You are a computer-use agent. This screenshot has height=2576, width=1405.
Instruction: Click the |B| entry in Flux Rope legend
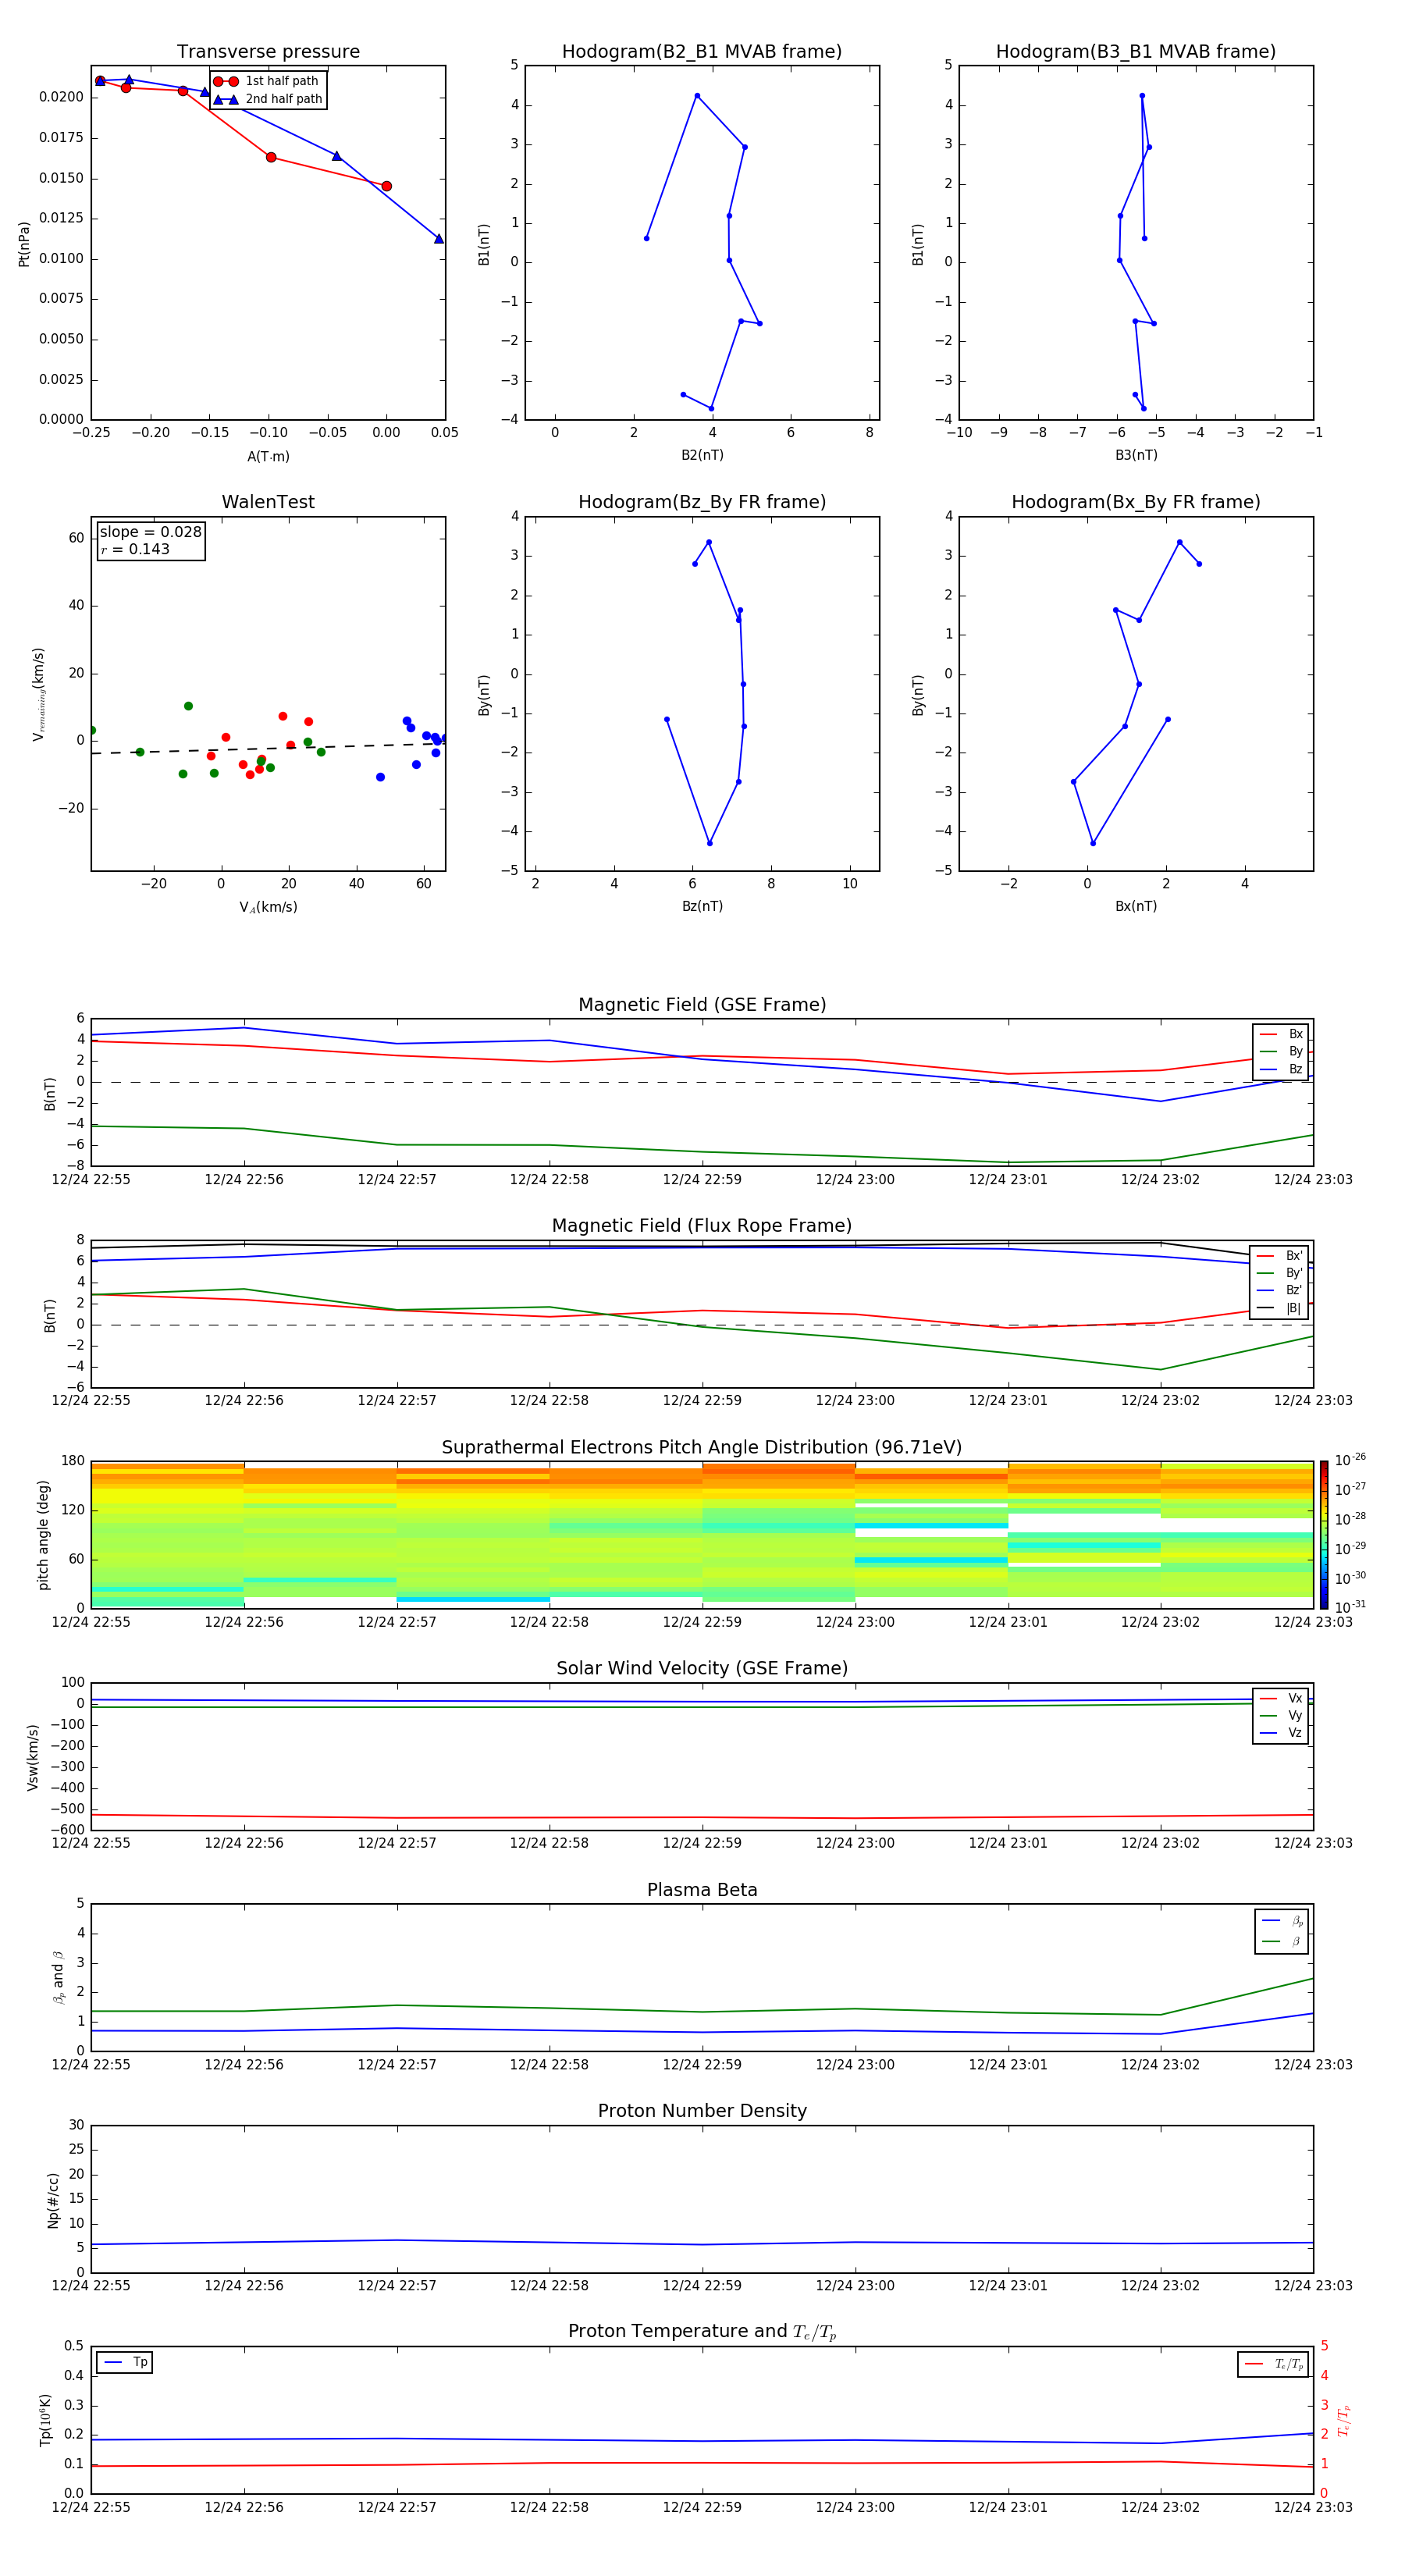[x=1280, y=1308]
